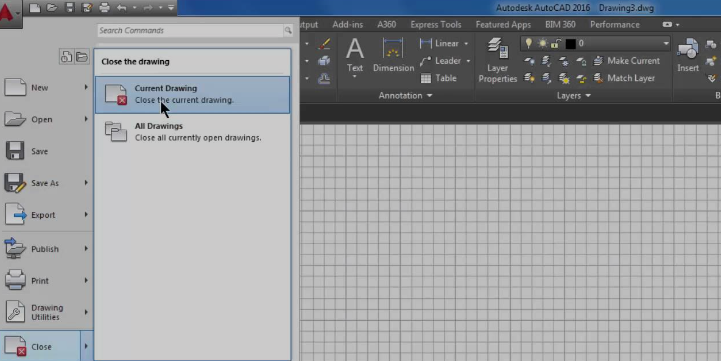The height and width of the screenshot is (361, 721).
Task: Open the New menu entry
Action: point(46,87)
